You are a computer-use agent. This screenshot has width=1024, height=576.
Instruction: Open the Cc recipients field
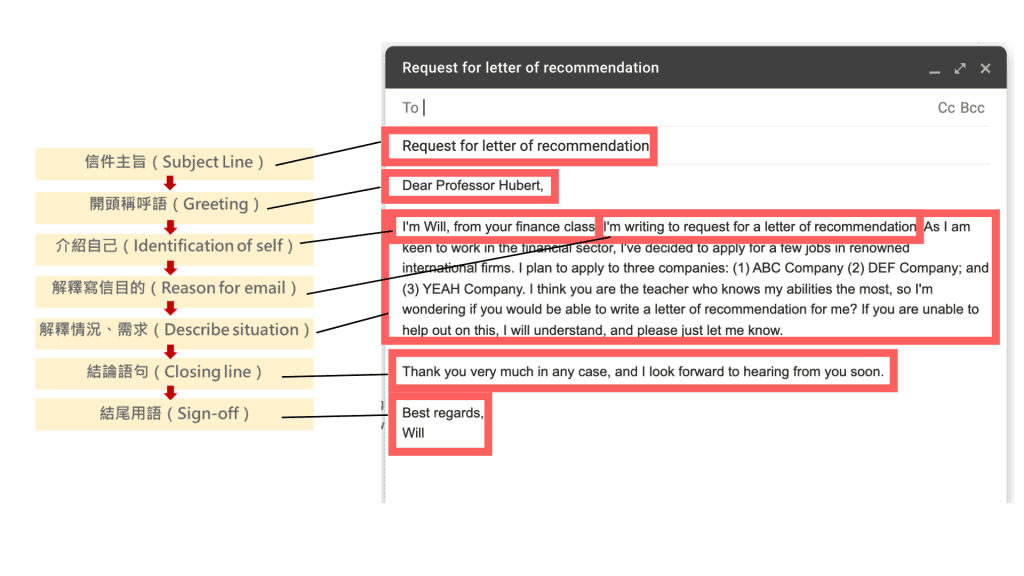[946, 107]
